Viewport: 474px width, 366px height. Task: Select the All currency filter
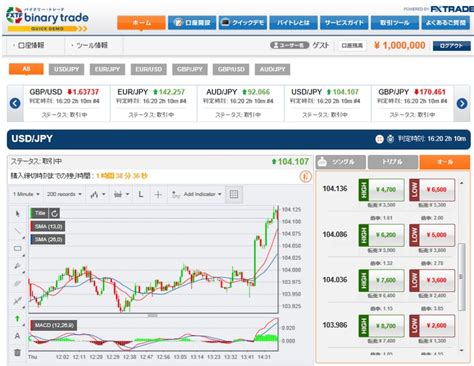tap(26, 69)
